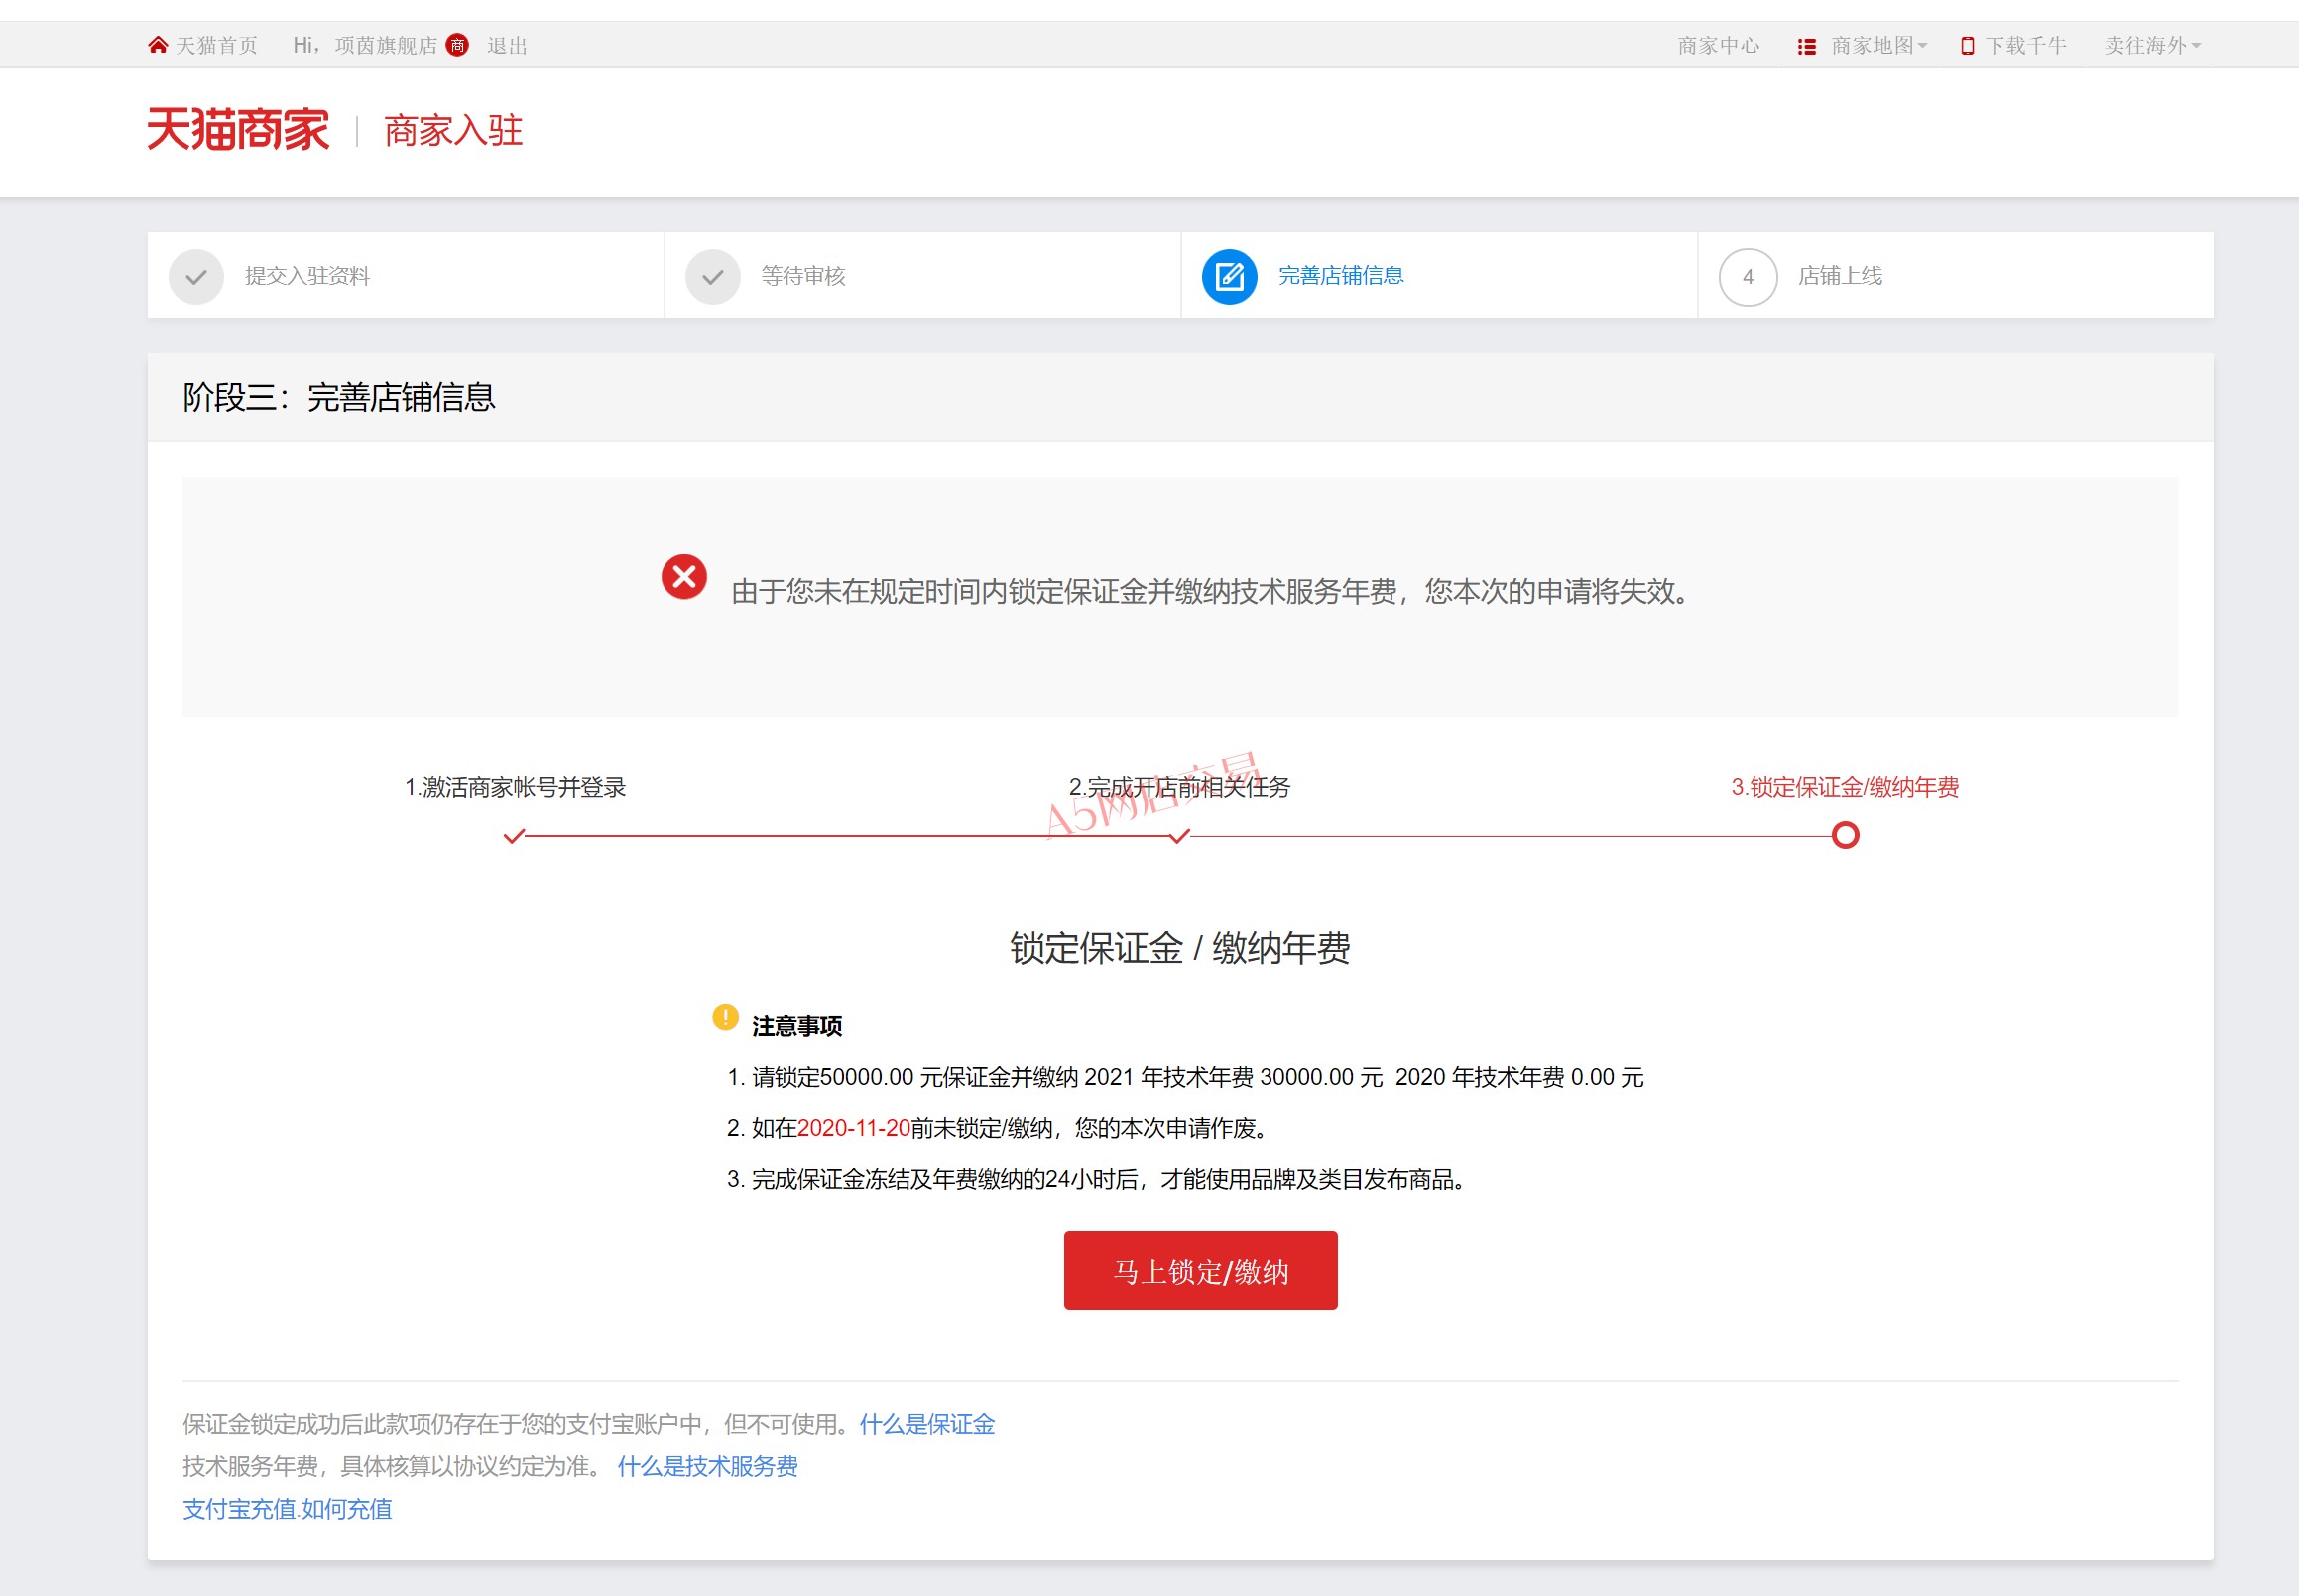Click the blue edit icon for 完善店铺信息
Image resolution: width=2299 pixels, height=1596 pixels.
pos(1229,276)
